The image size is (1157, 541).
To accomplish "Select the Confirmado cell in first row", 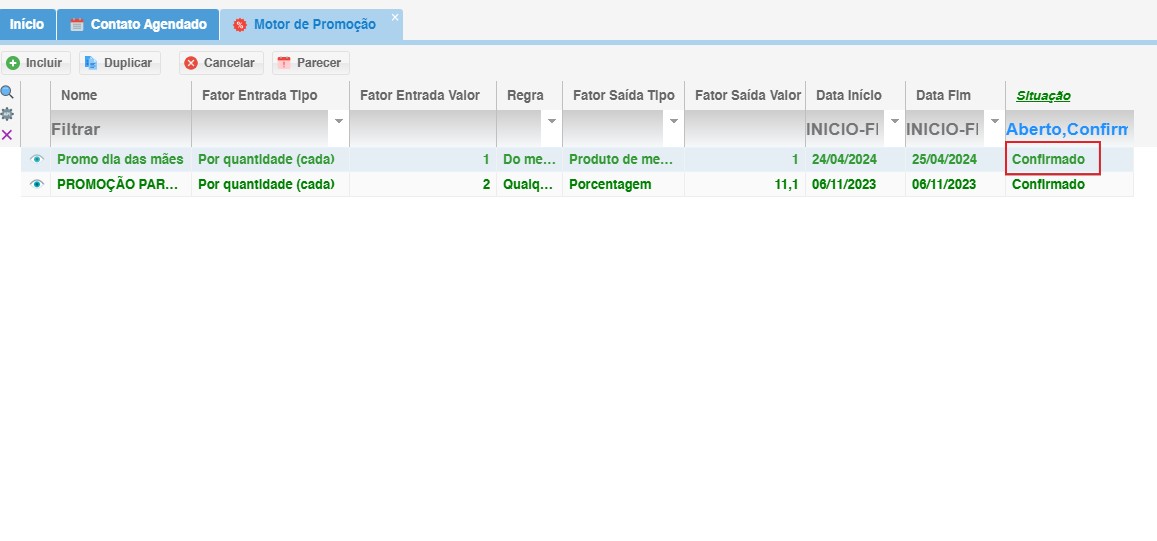I will (x=1052, y=159).
